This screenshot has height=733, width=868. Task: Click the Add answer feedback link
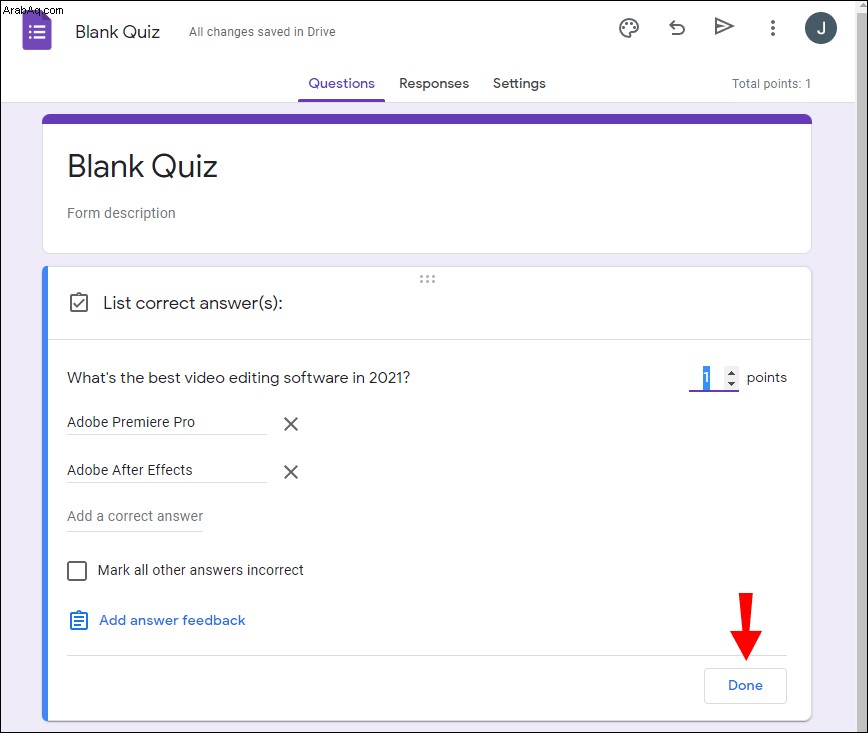(x=172, y=620)
